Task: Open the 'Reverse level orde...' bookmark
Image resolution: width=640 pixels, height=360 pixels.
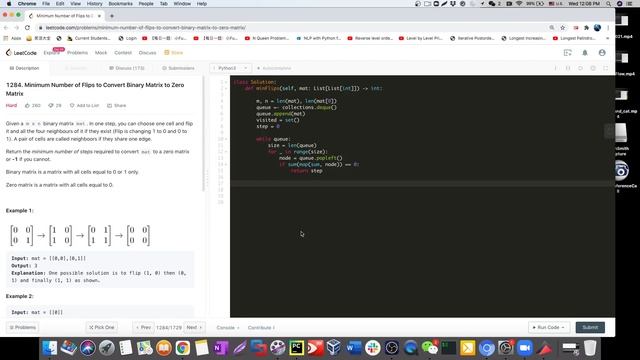Action: pos(370,38)
